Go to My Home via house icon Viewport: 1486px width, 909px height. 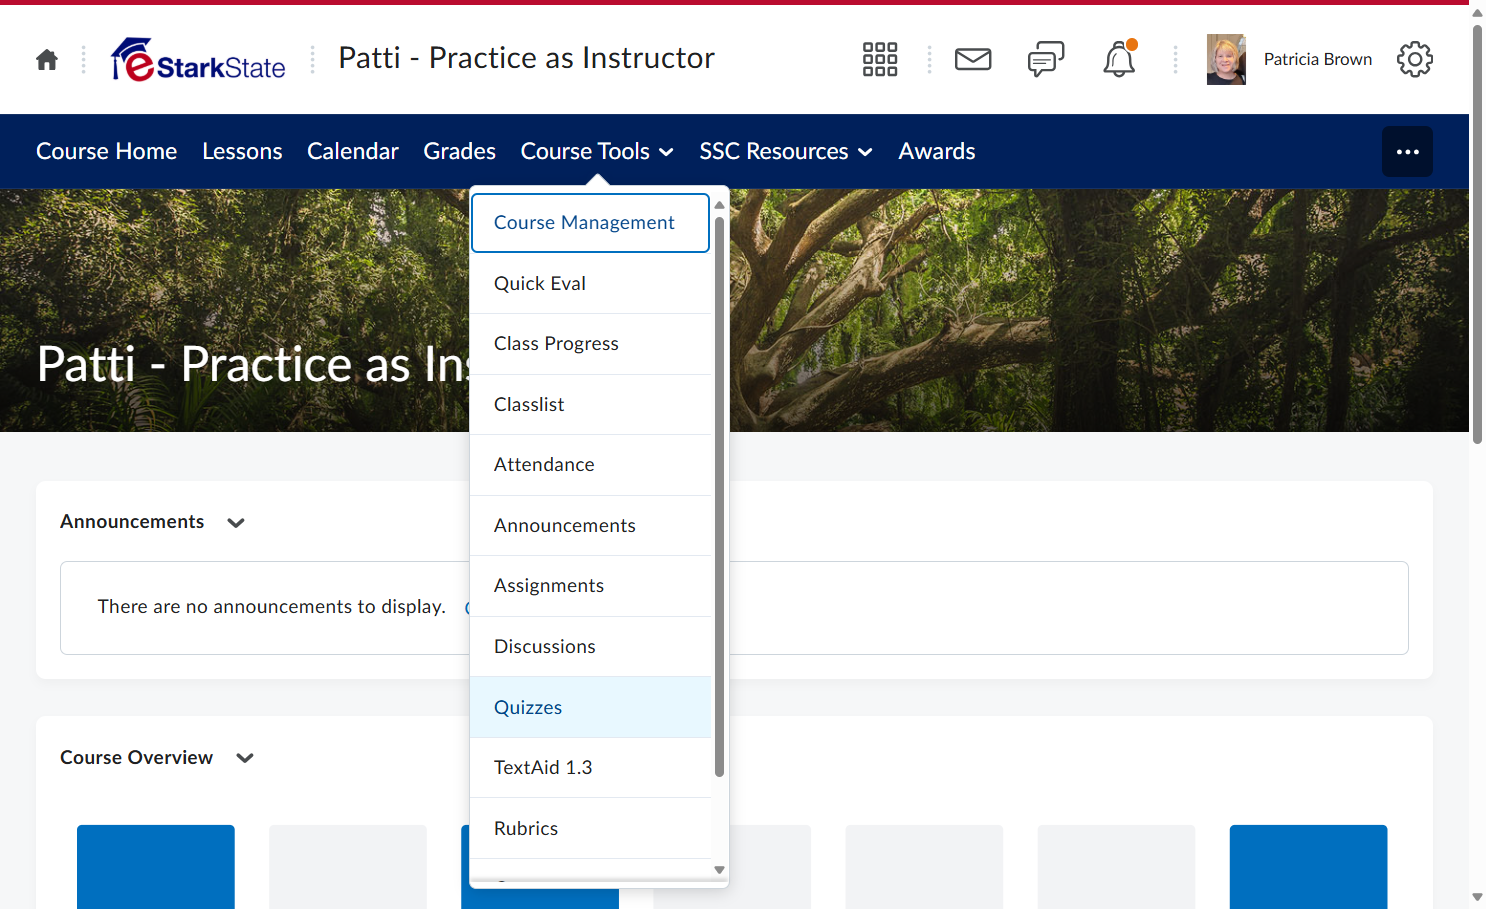click(47, 60)
